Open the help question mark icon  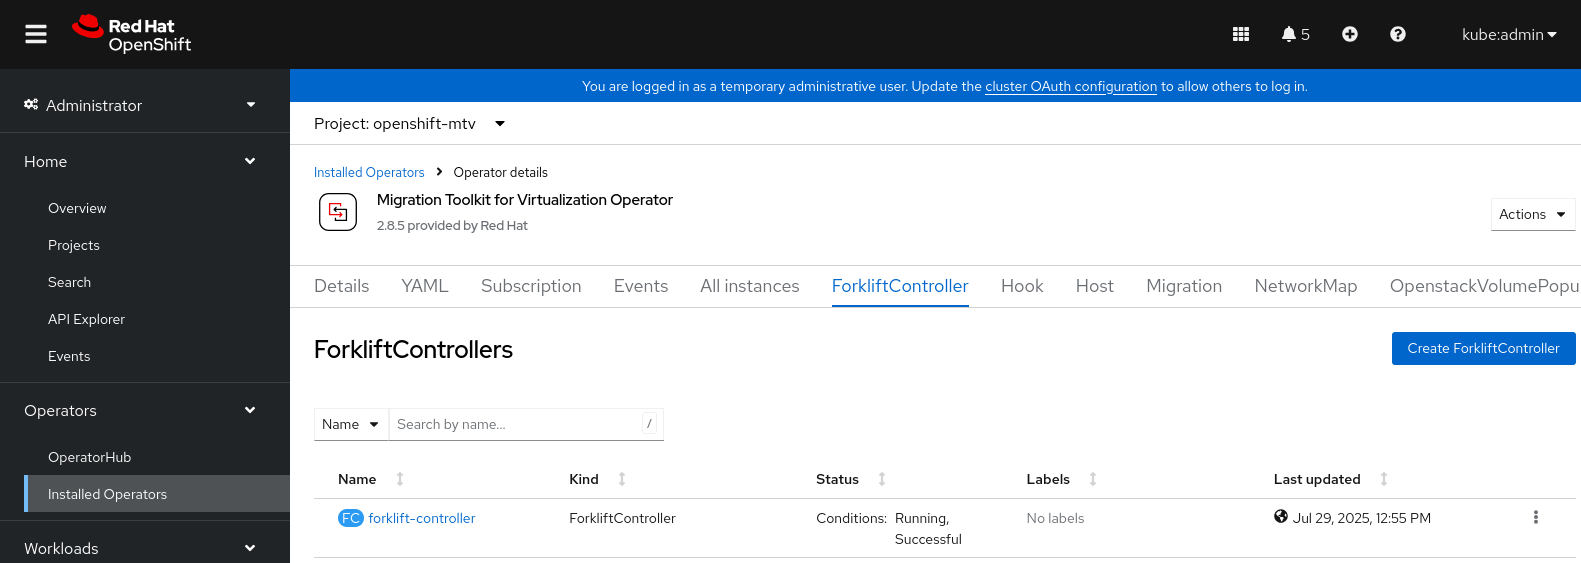(1398, 34)
